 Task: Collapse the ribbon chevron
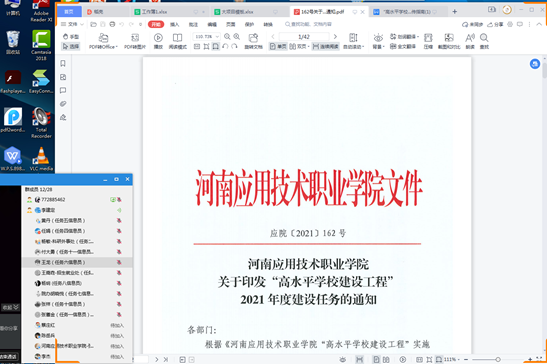(539, 24)
